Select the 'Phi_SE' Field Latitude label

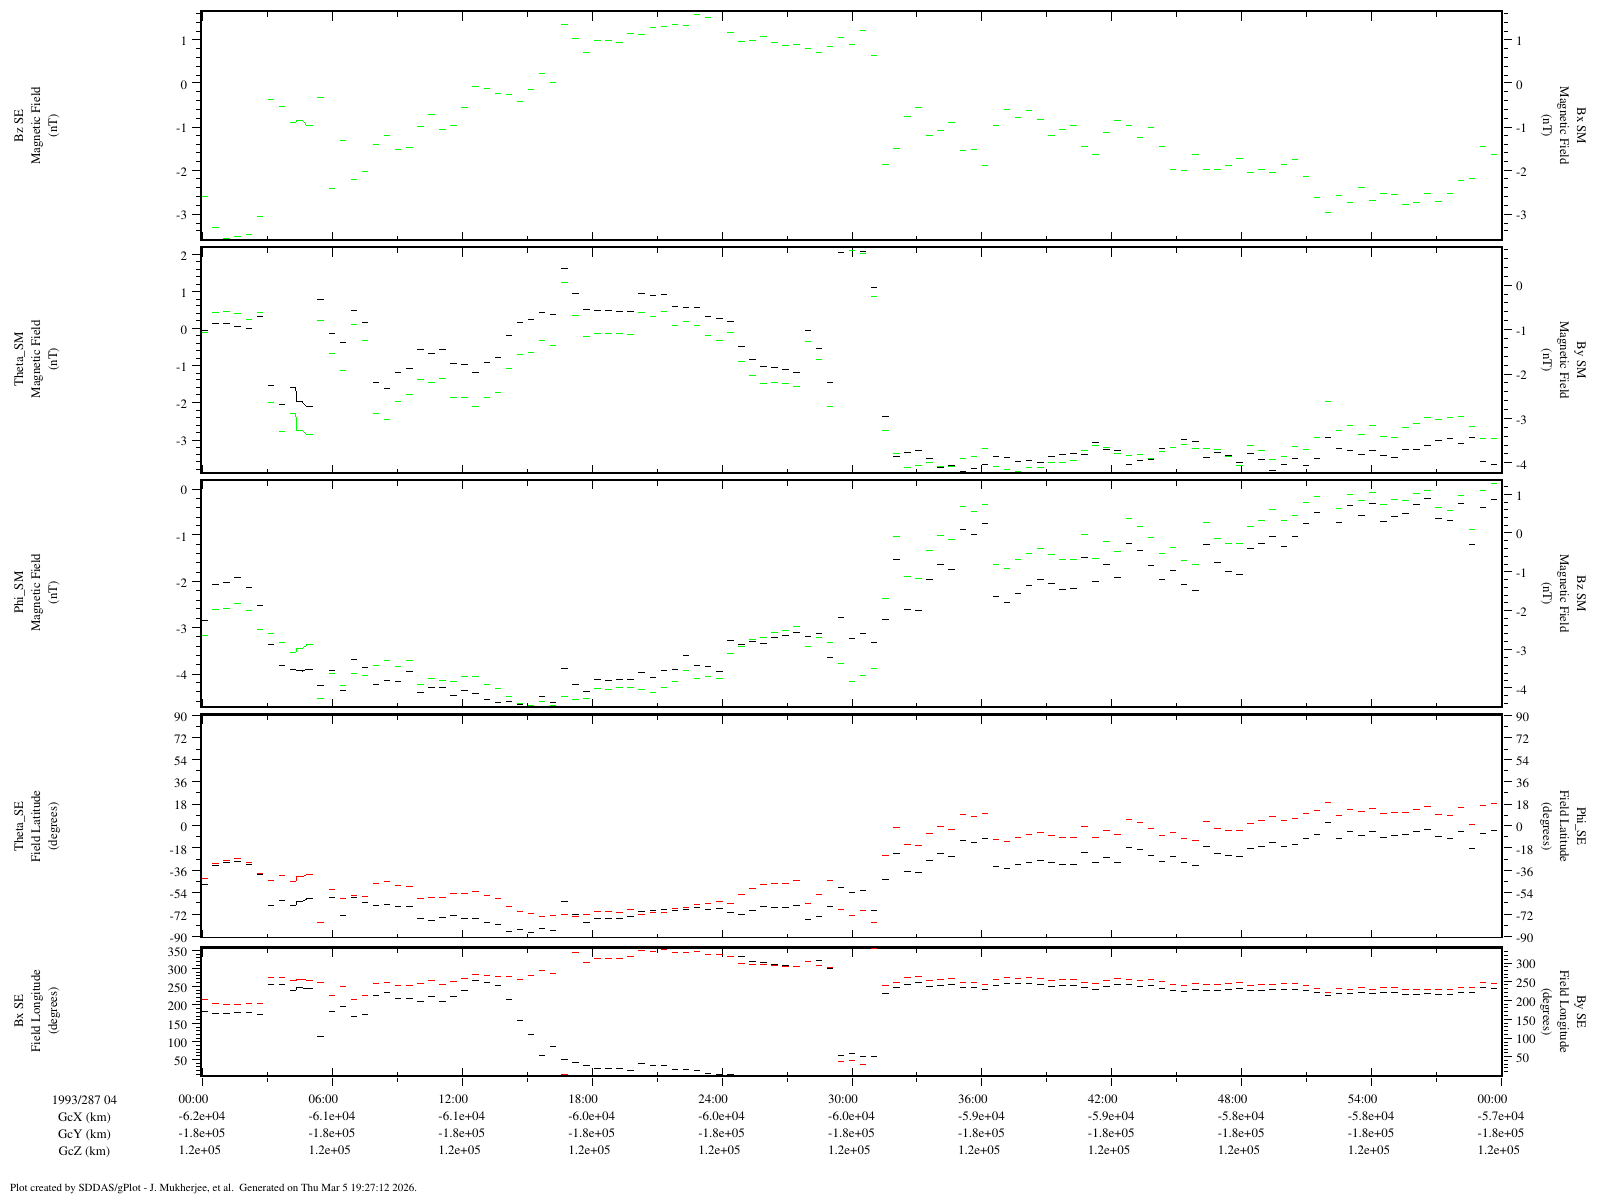point(1581,826)
